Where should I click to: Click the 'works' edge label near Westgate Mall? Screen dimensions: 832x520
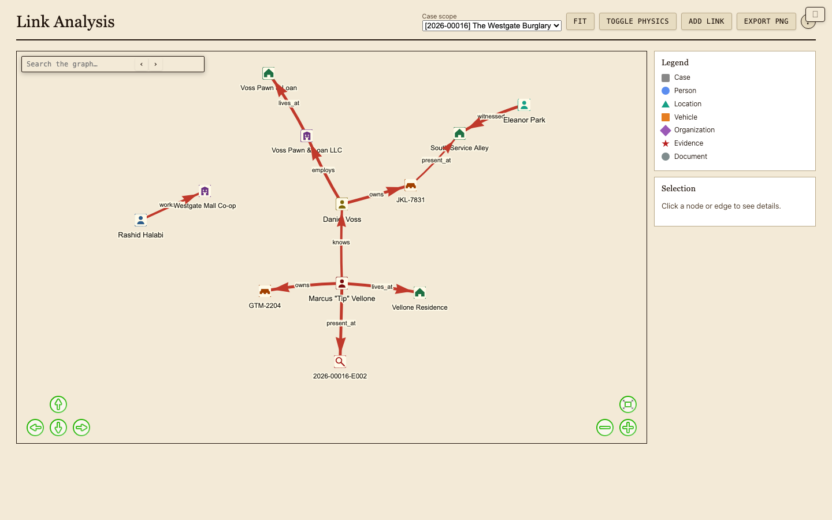coord(166,205)
